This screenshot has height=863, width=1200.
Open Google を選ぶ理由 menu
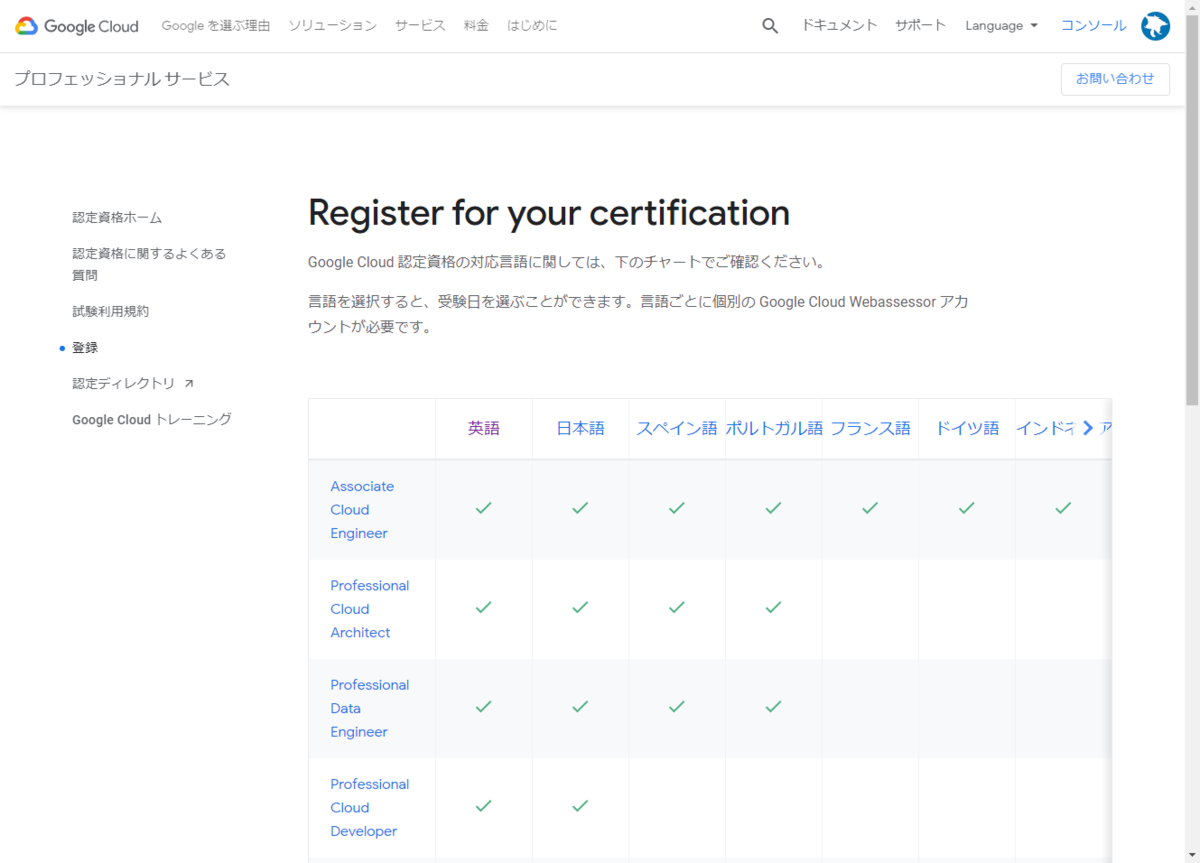216,26
